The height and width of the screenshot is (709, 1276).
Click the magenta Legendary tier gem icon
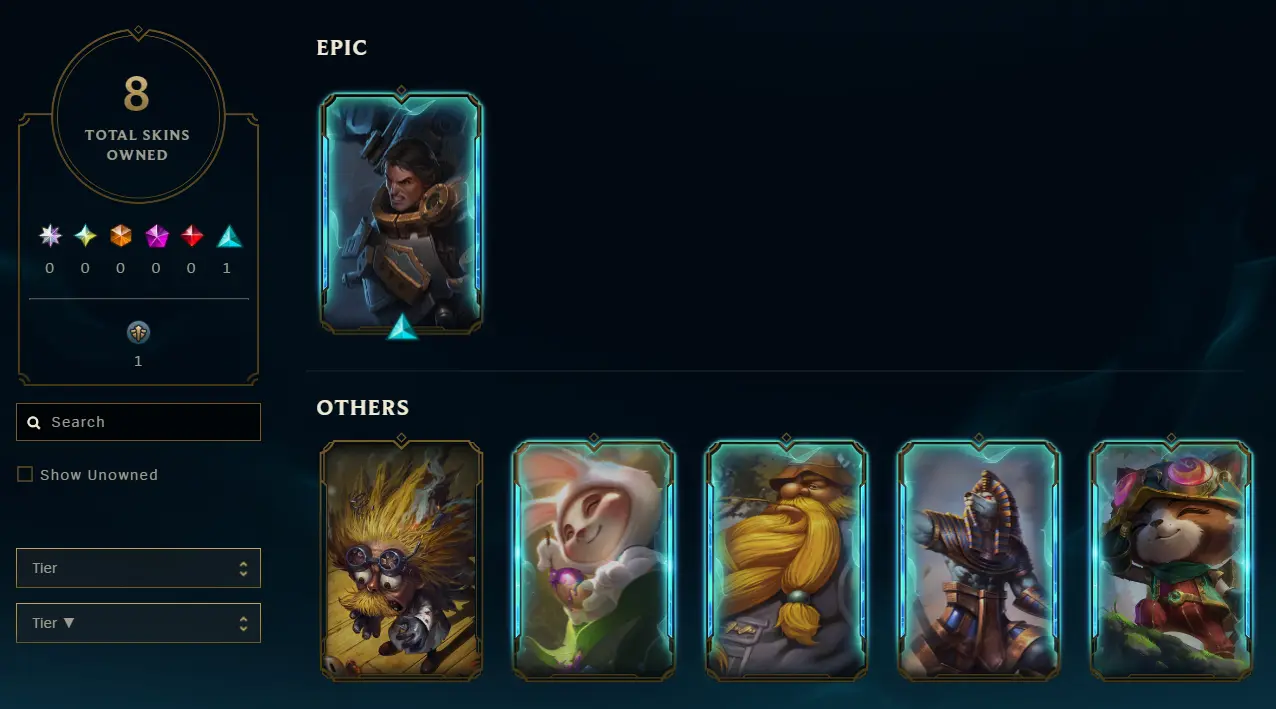(157, 236)
